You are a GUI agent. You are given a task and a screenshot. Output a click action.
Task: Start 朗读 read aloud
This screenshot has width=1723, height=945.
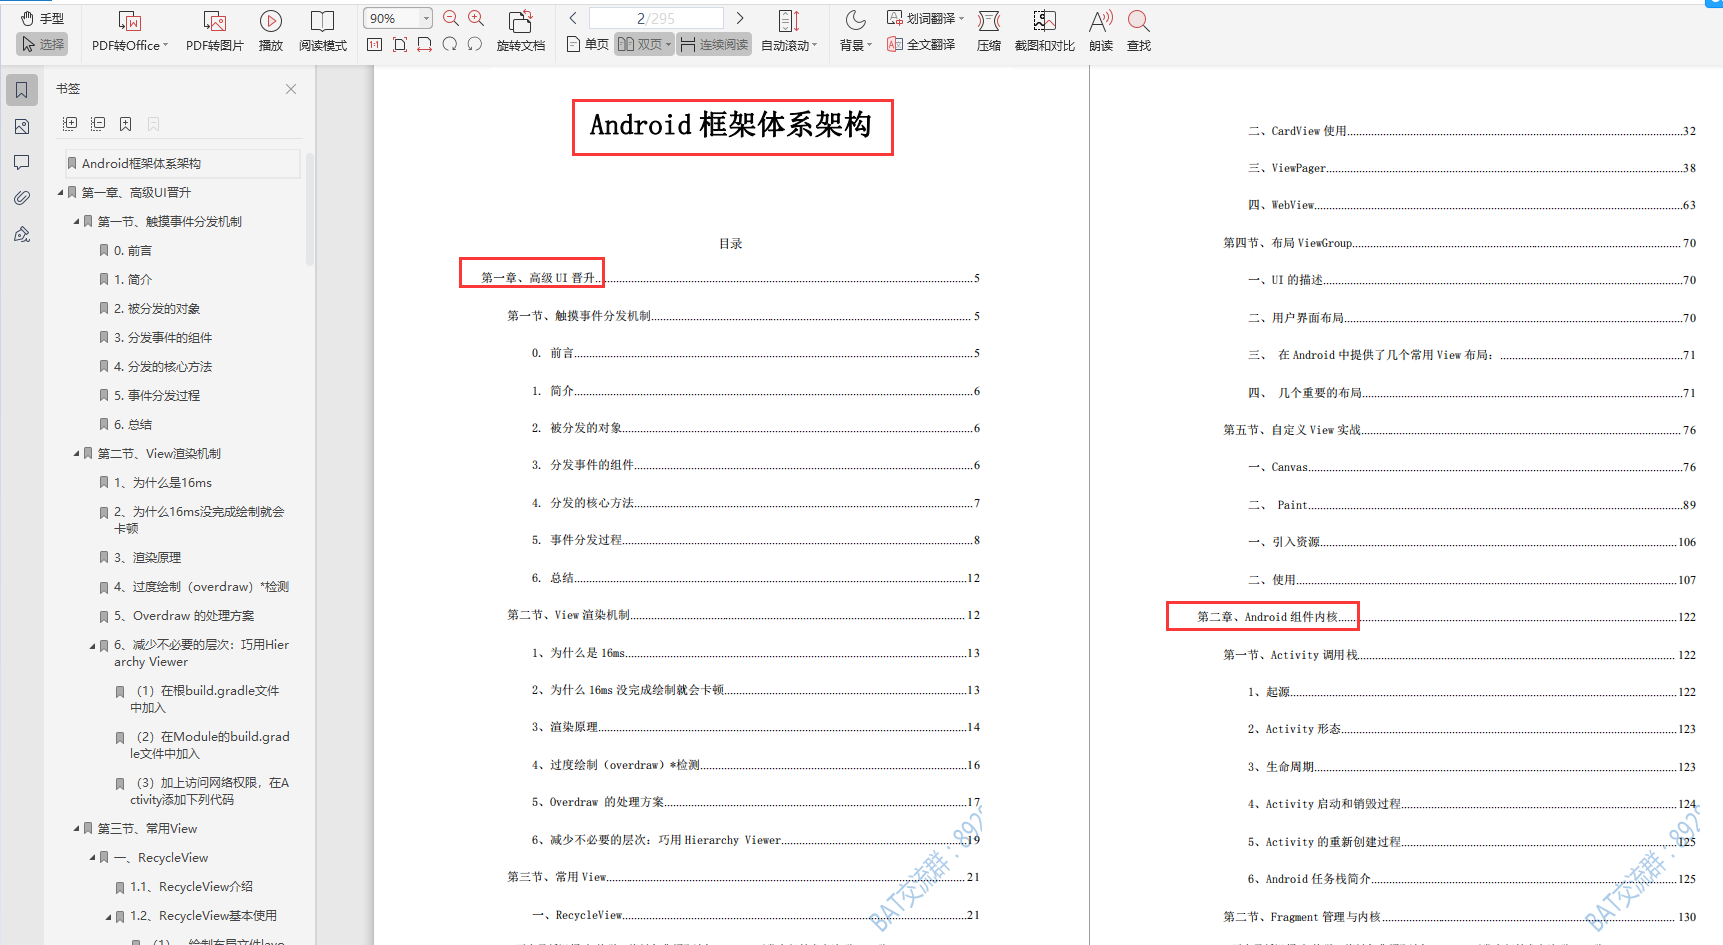click(1101, 31)
